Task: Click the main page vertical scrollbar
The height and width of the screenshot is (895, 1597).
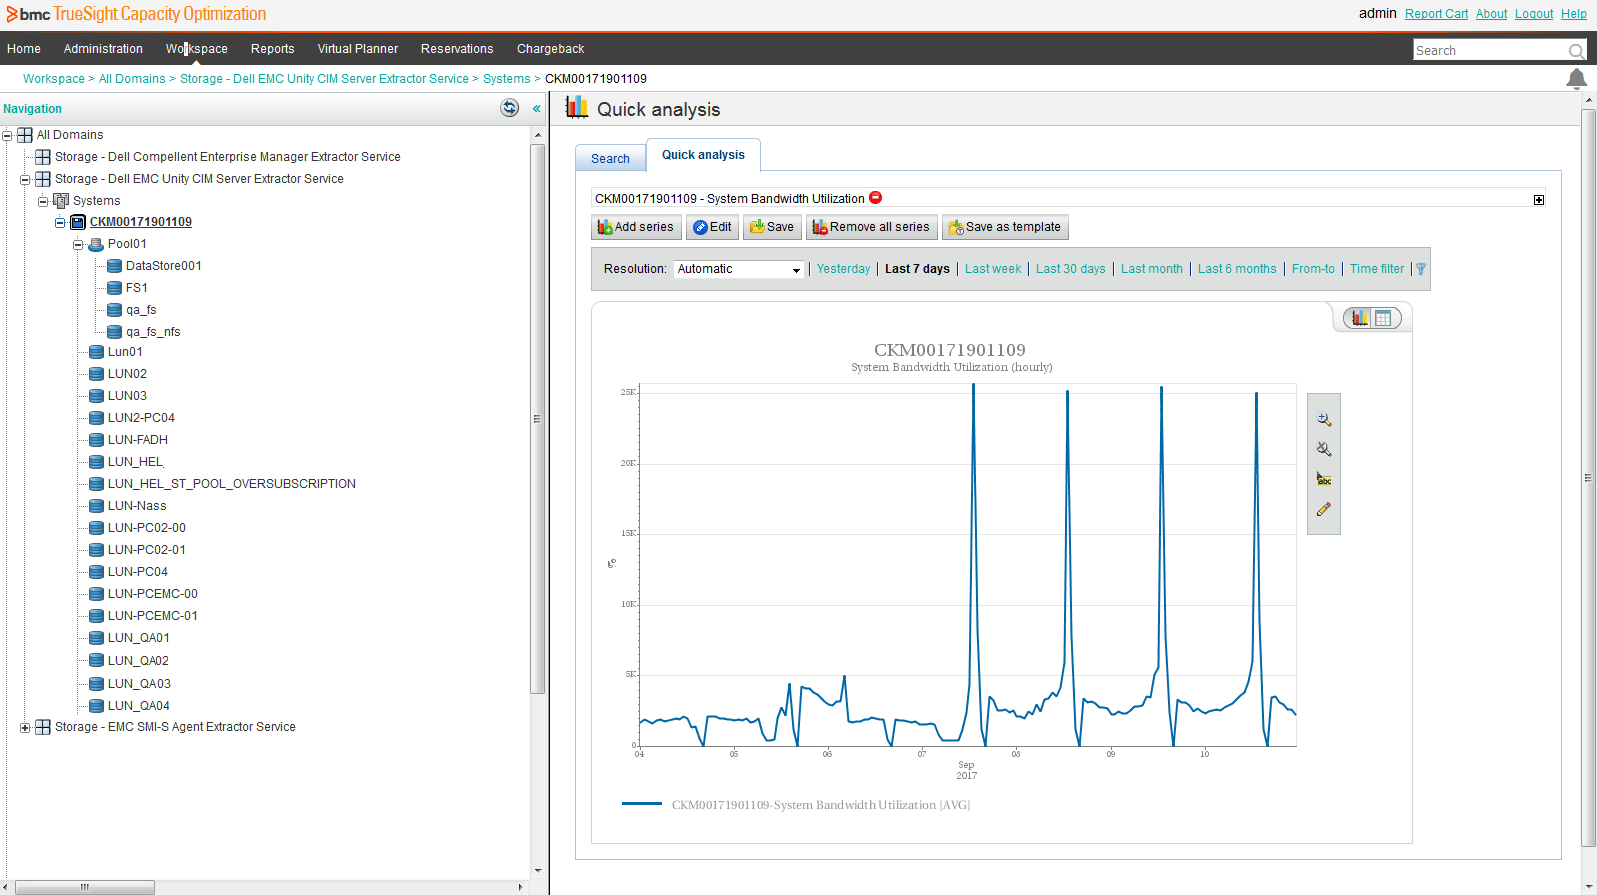Action: (1588, 478)
